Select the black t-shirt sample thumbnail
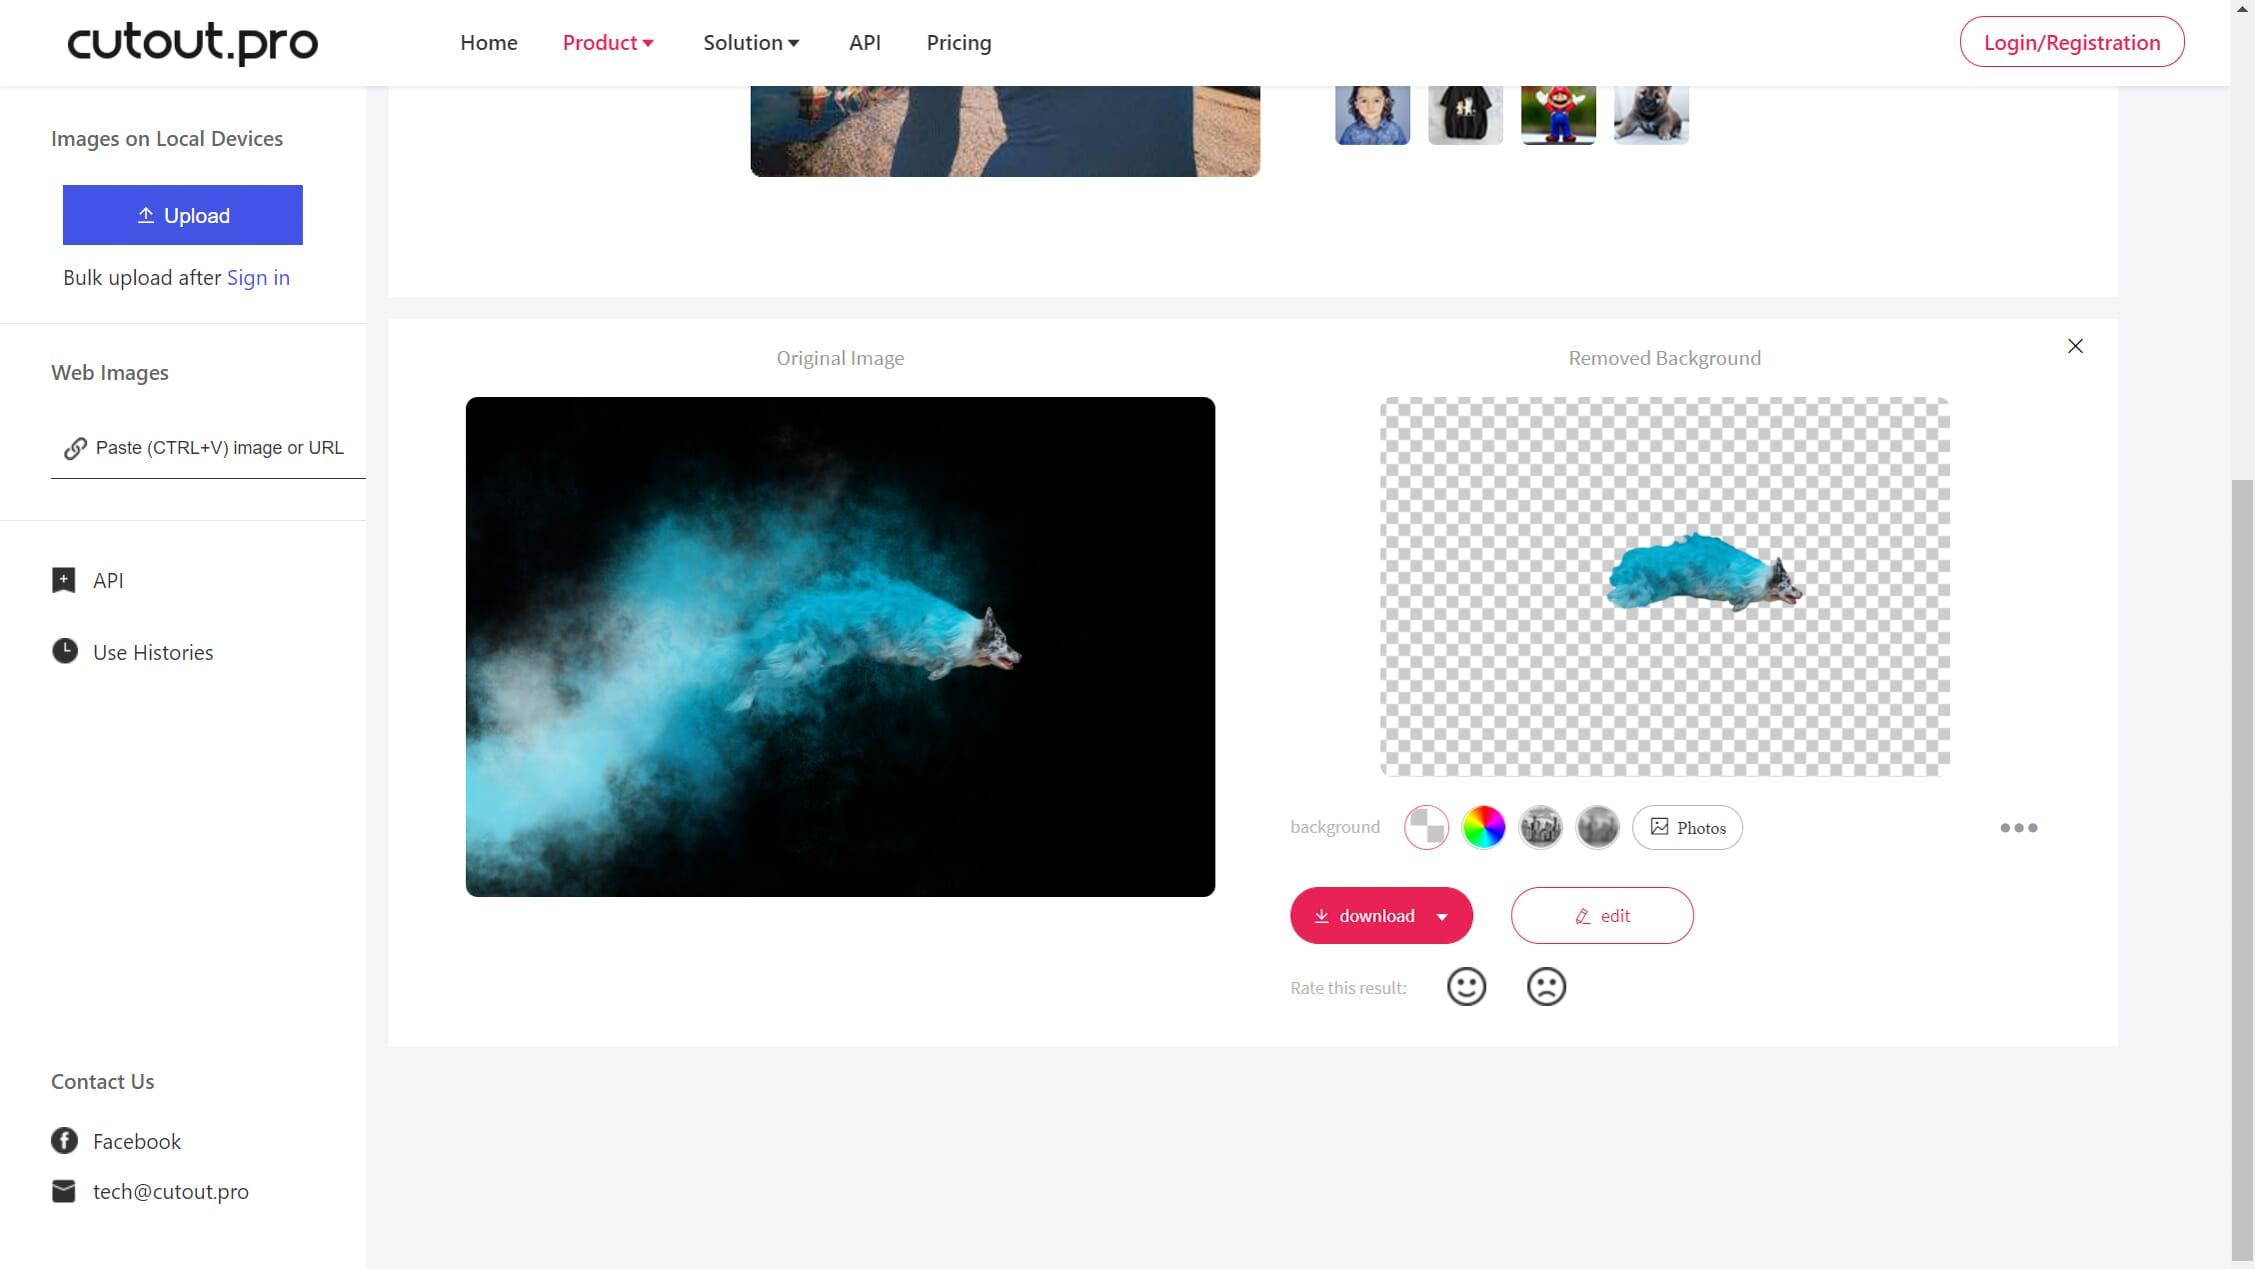Viewport: 2255px width, 1269px height. 1465,115
